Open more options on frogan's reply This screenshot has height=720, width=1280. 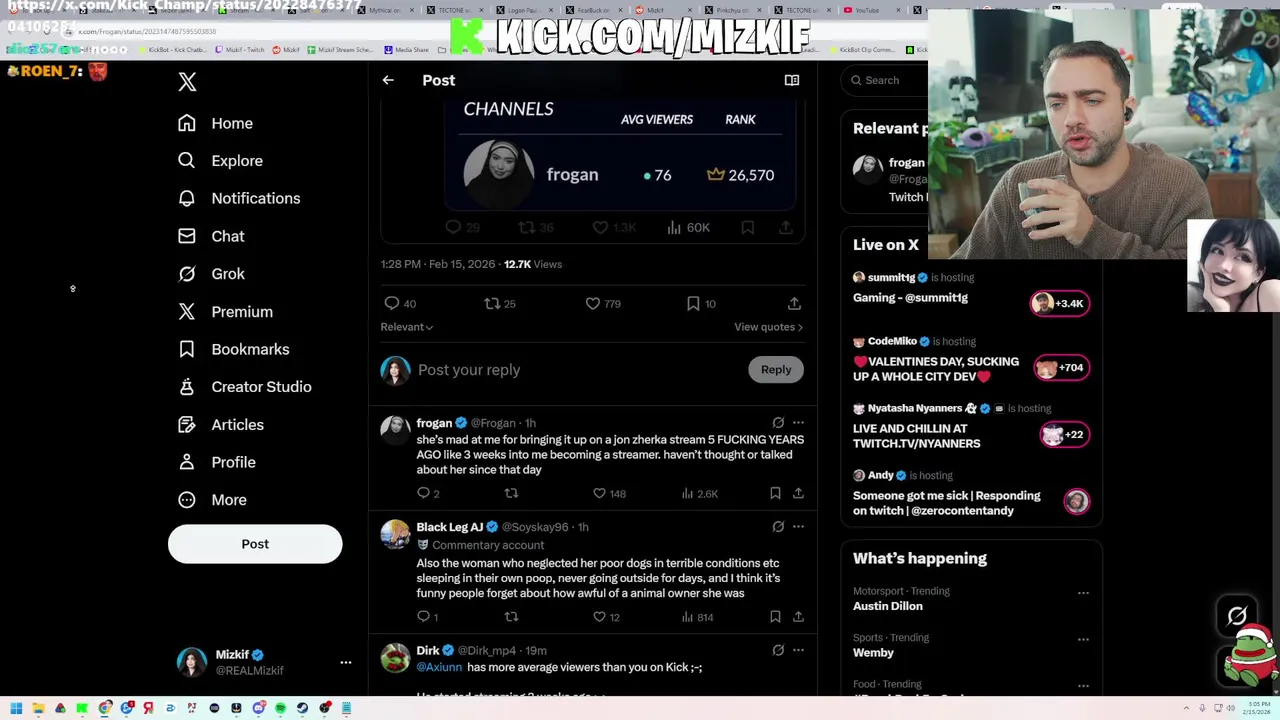point(798,423)
